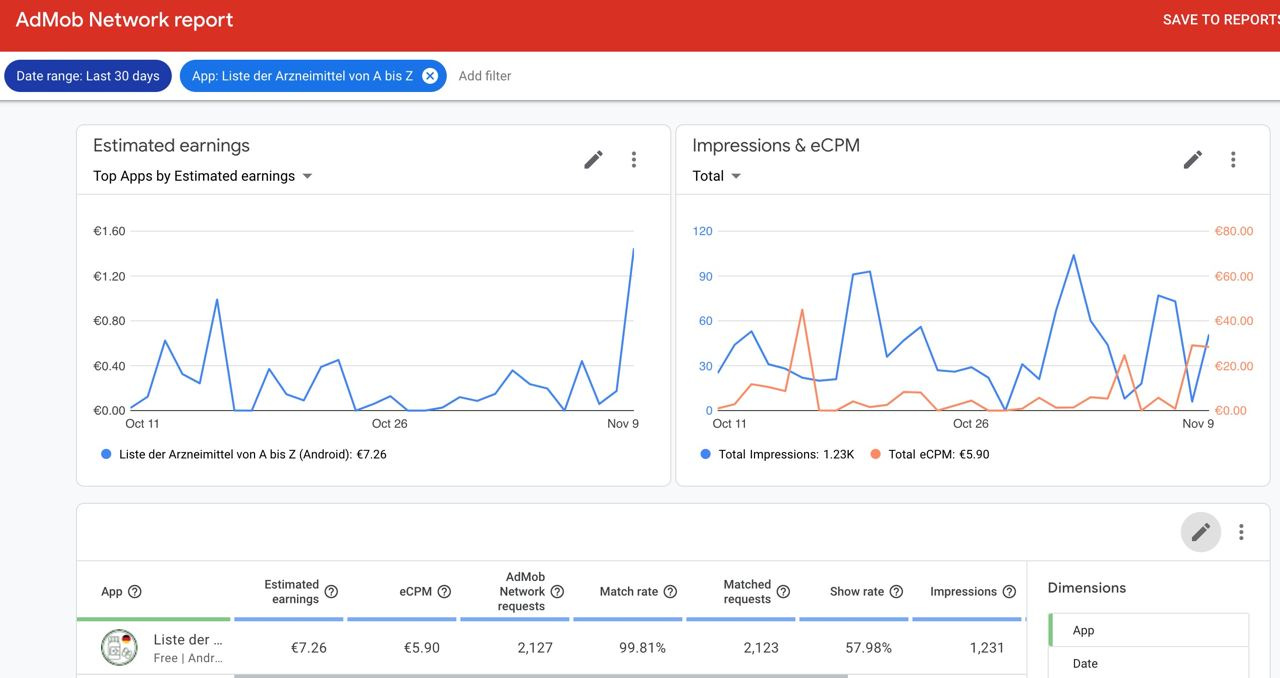Screen dimensions: 1280x678
Task: Click the 99.81% match rate cell
Action: tap(642, 648)
